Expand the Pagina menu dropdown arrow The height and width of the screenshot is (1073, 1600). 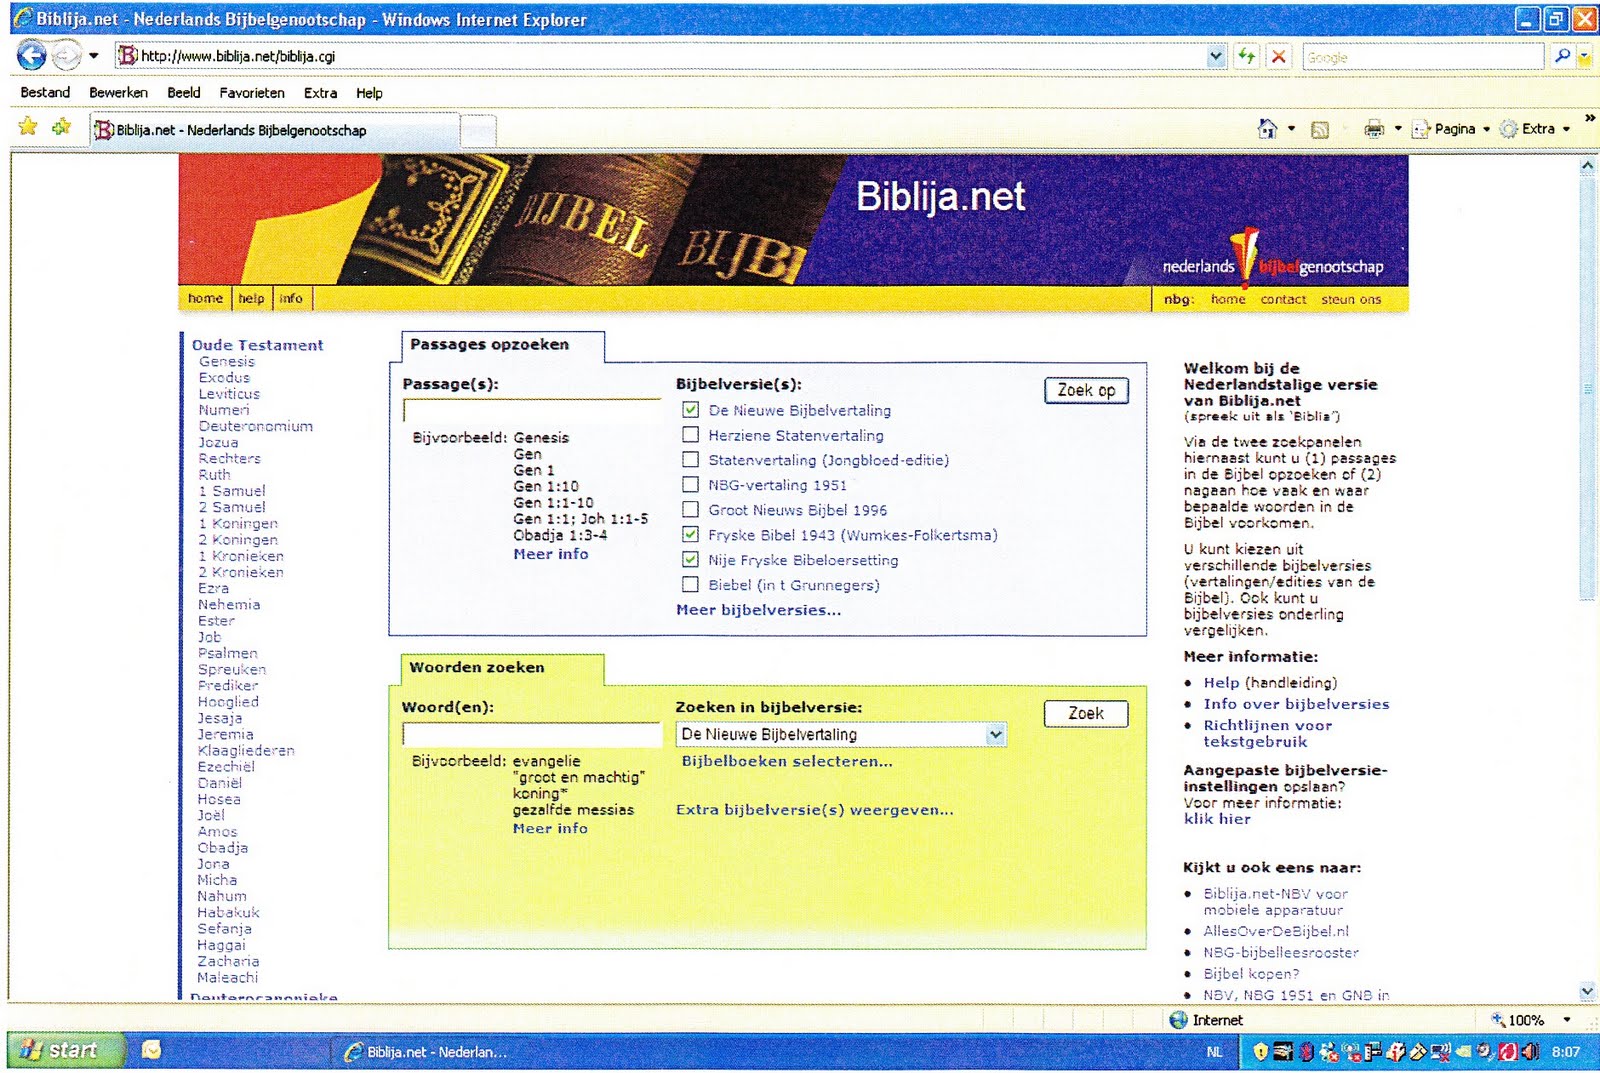pyautogui.click(x=1486, y=129)
